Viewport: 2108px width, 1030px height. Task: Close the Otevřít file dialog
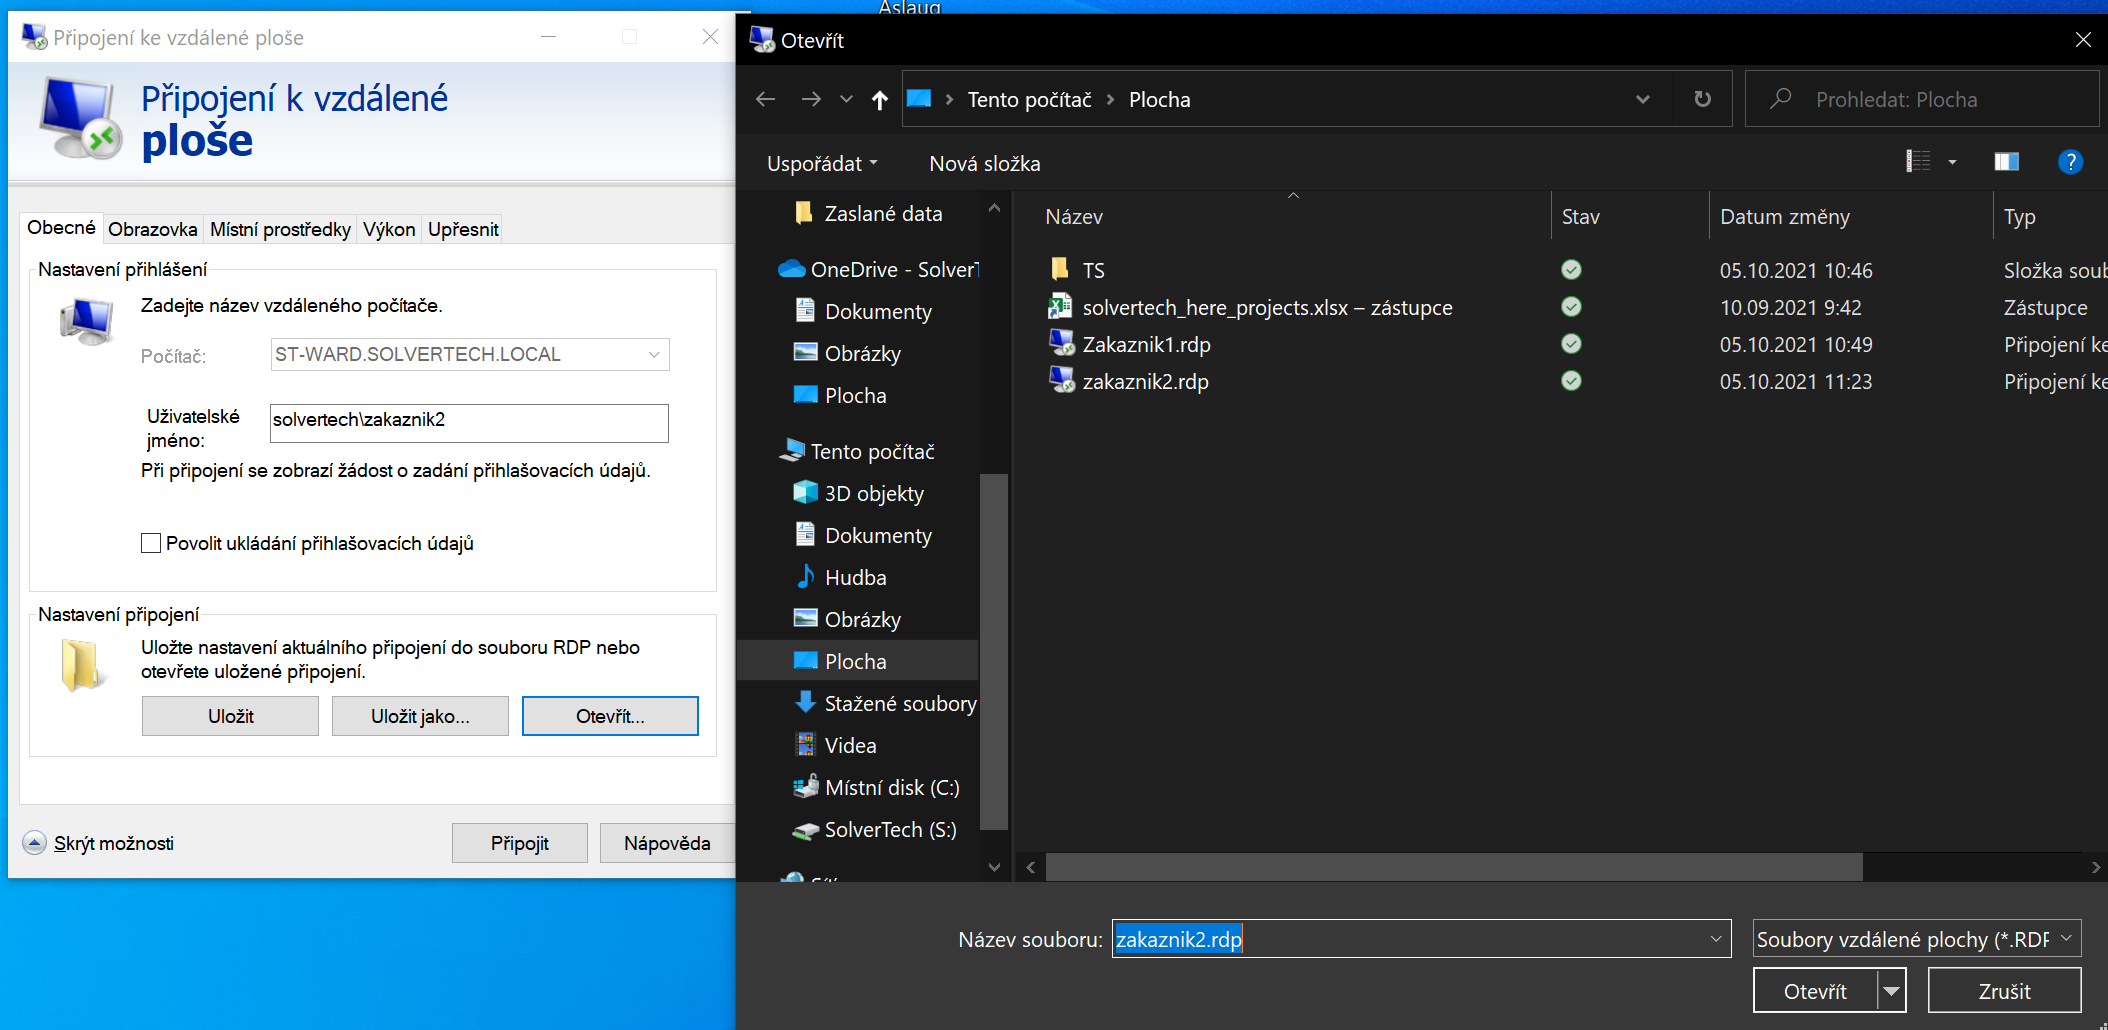(2083, 40)
